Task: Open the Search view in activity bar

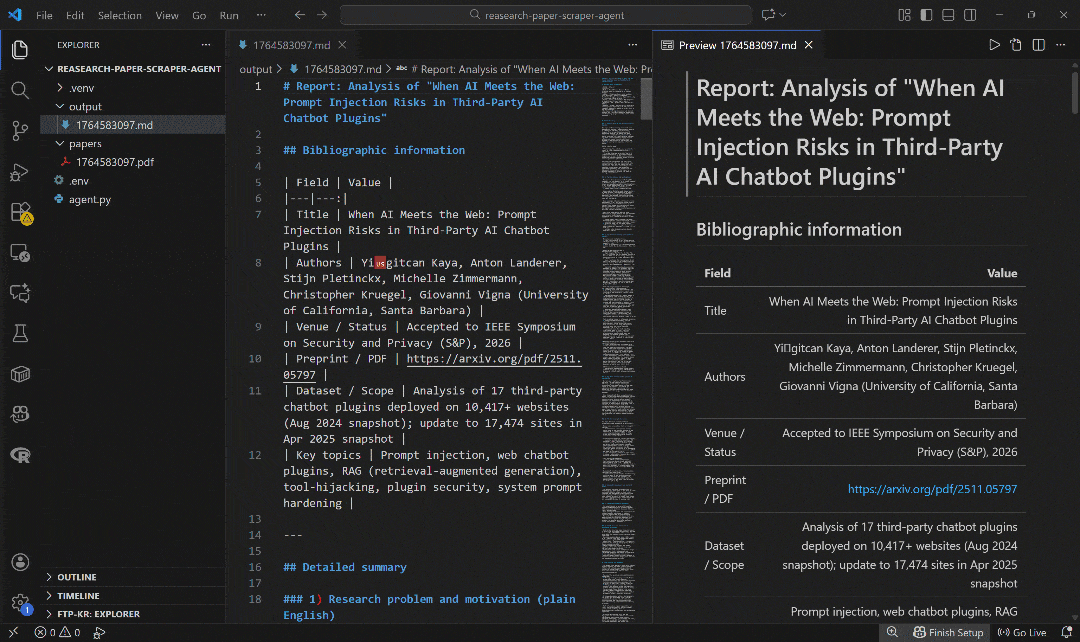Action: pos(20,90)
